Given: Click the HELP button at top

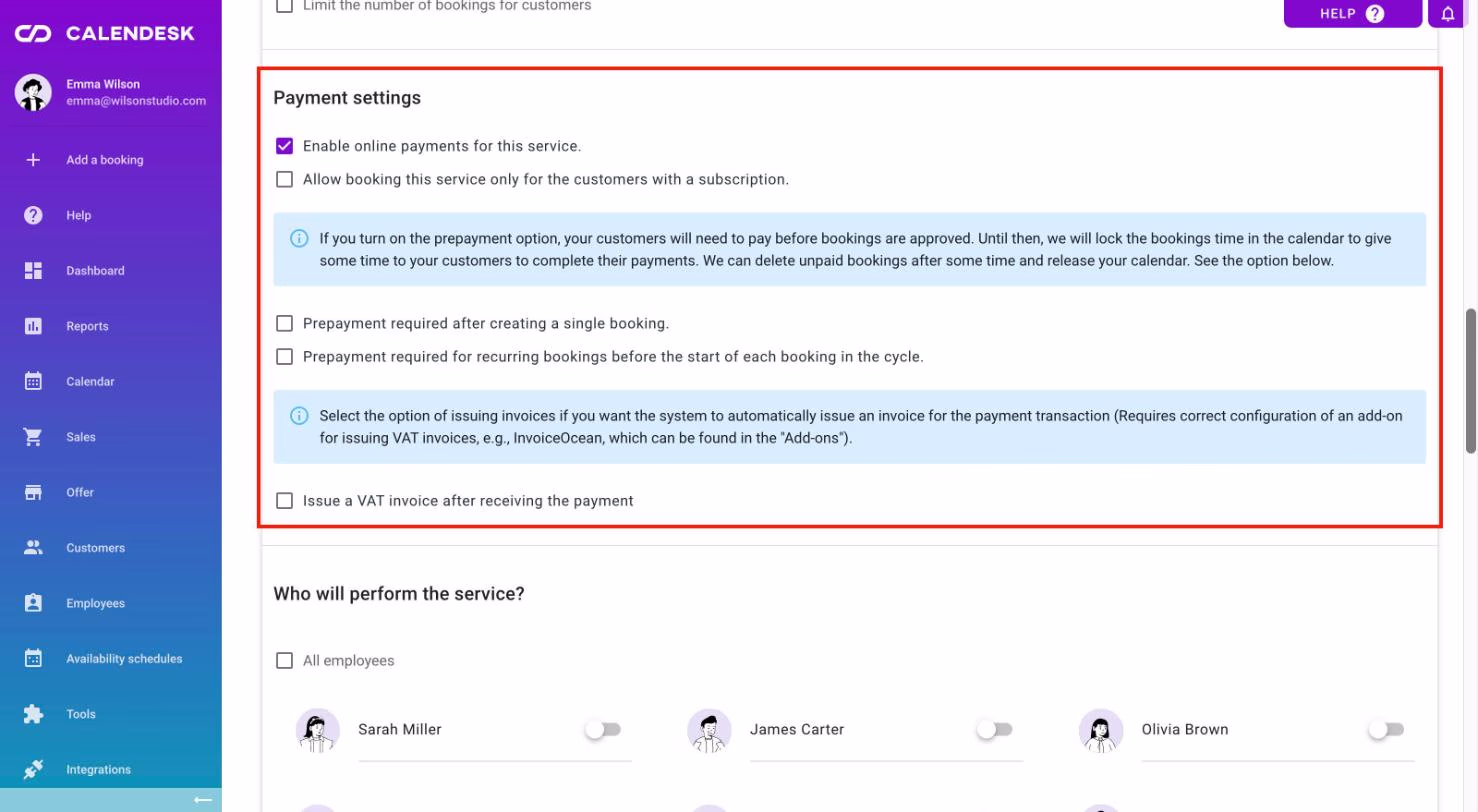Looking at the screenshot, I should [x=1352, y=14].
